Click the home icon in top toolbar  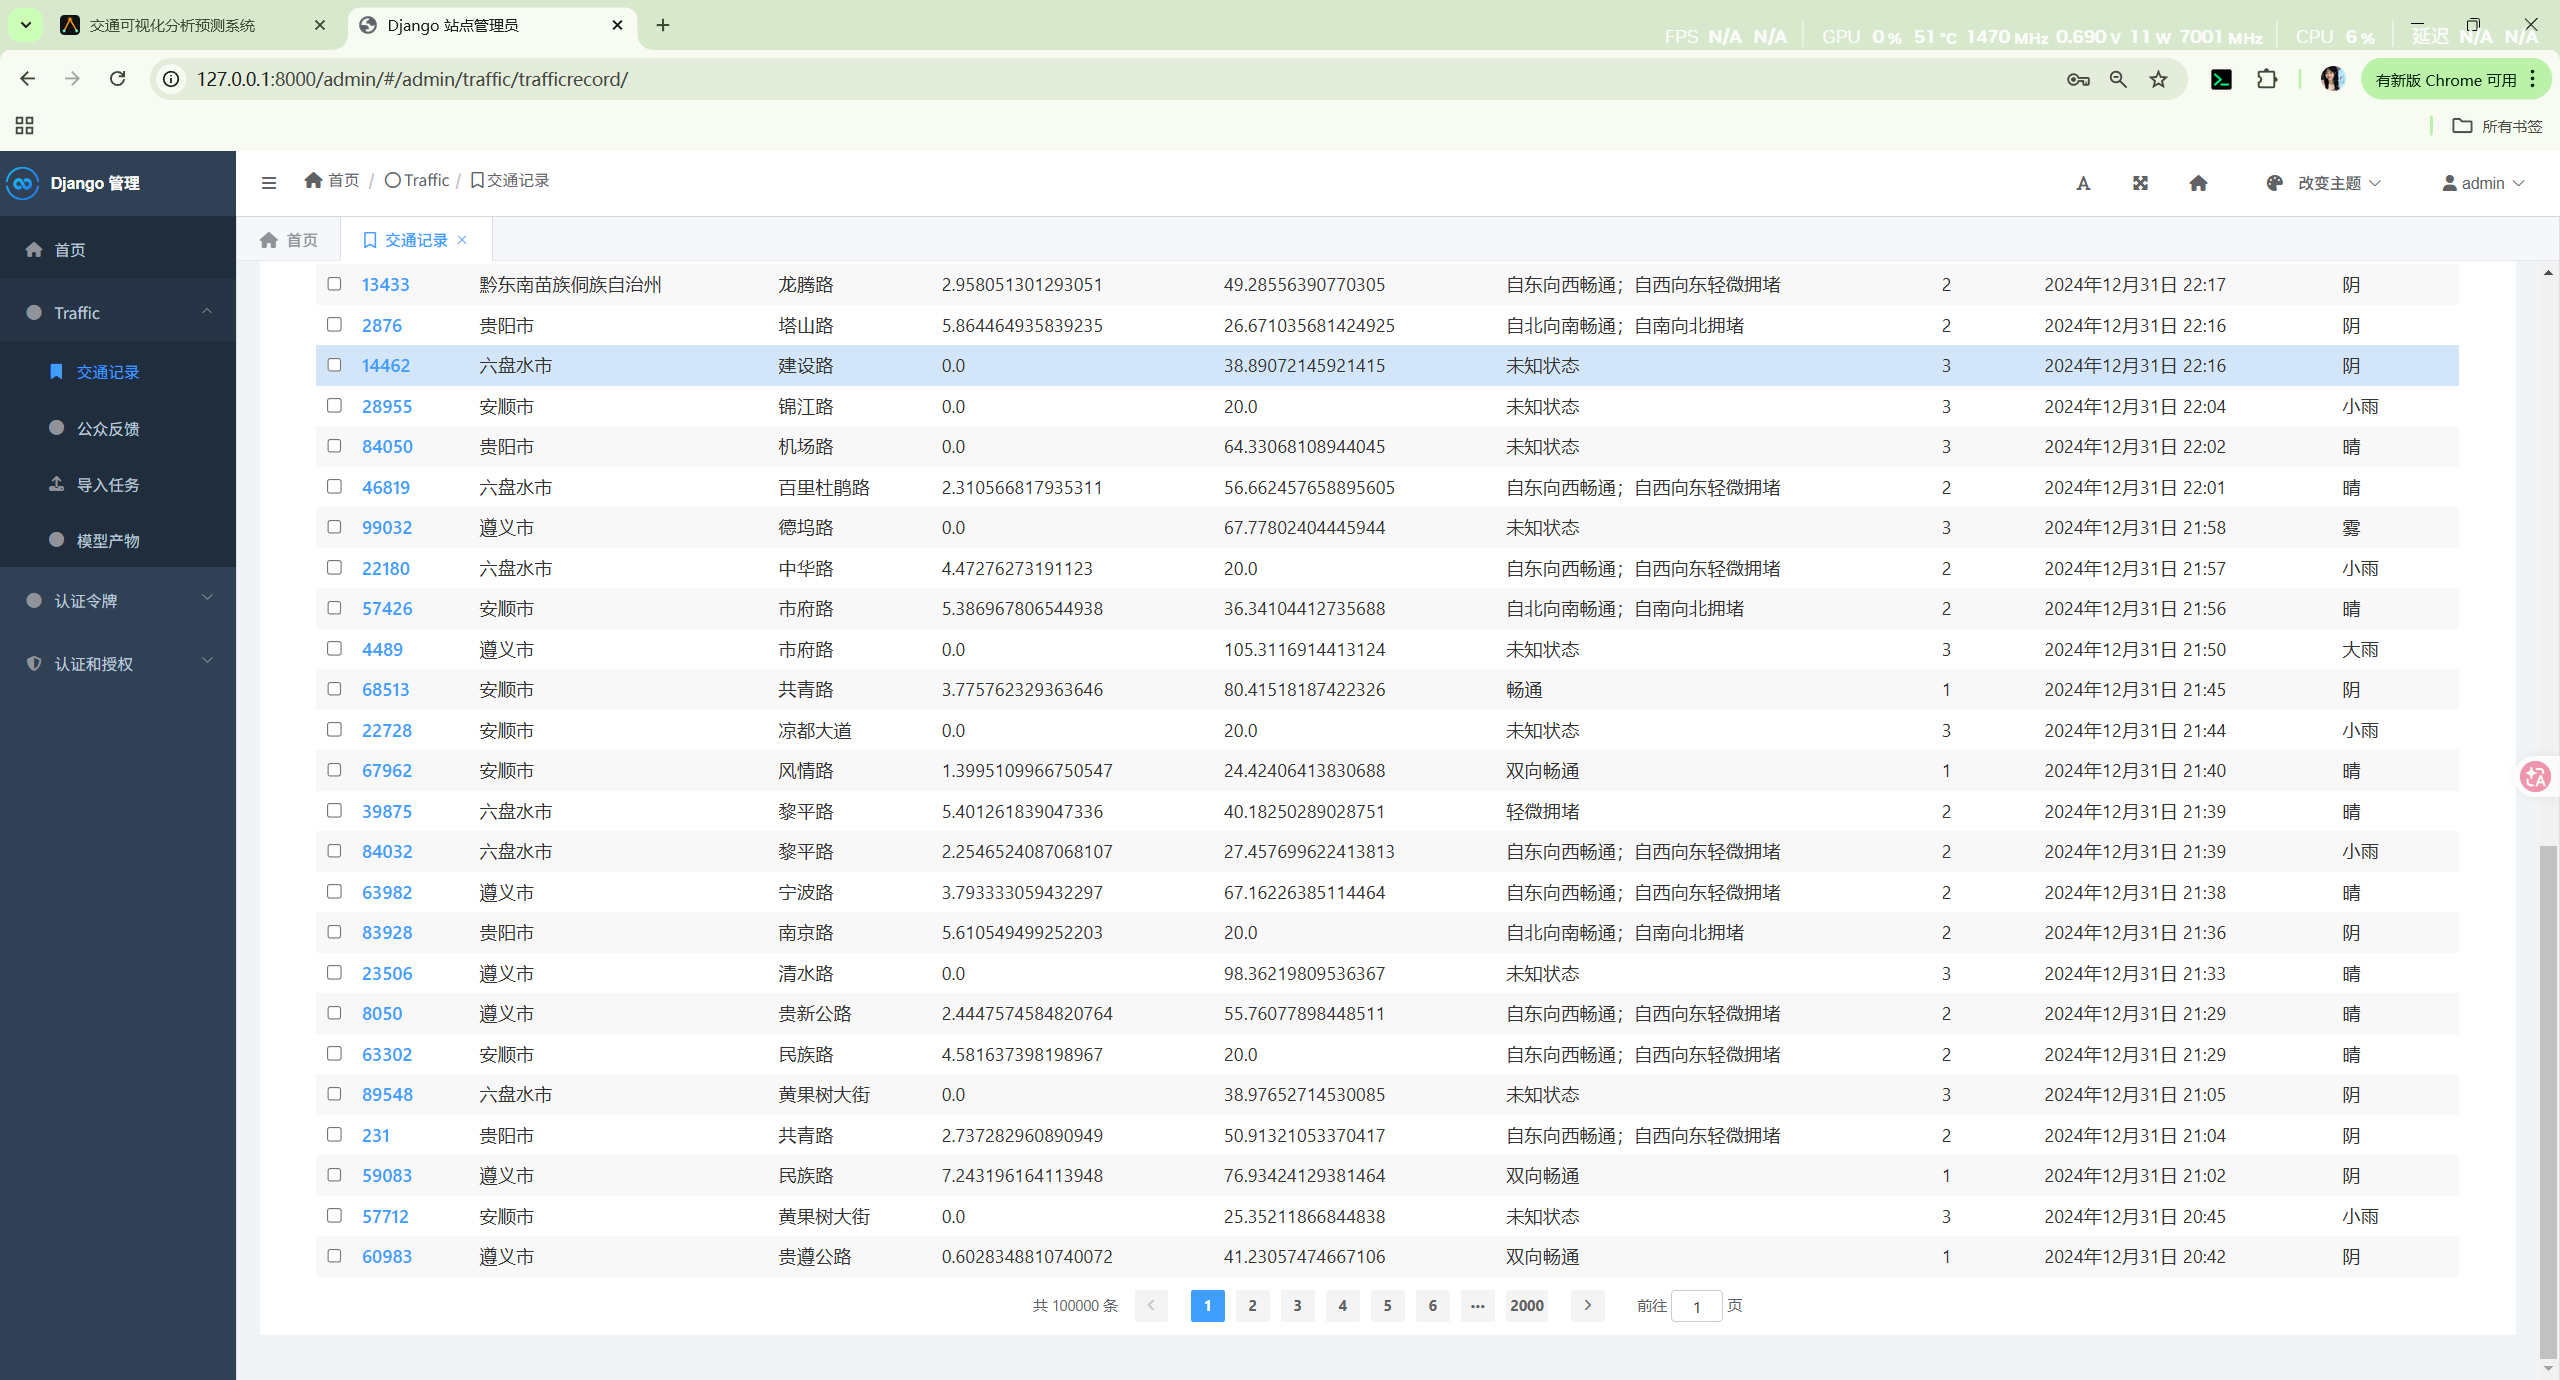point(2198,183)
